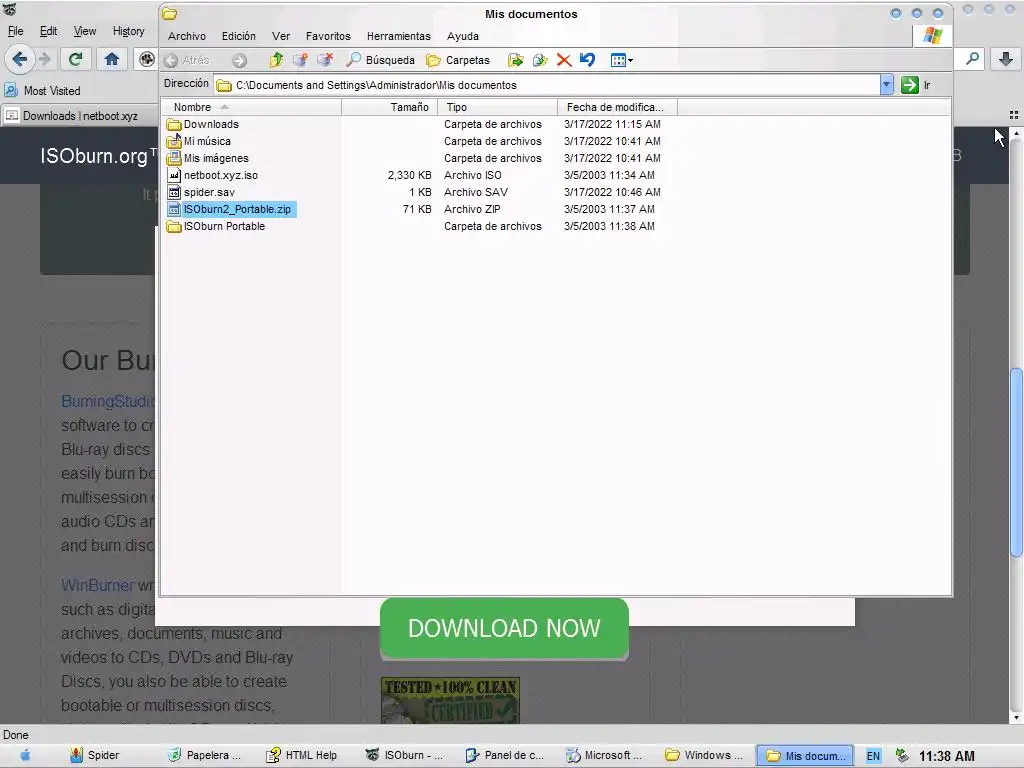Go to the browser home page
Viewport: 1024px width, 768px height.
tap(112, 59)
